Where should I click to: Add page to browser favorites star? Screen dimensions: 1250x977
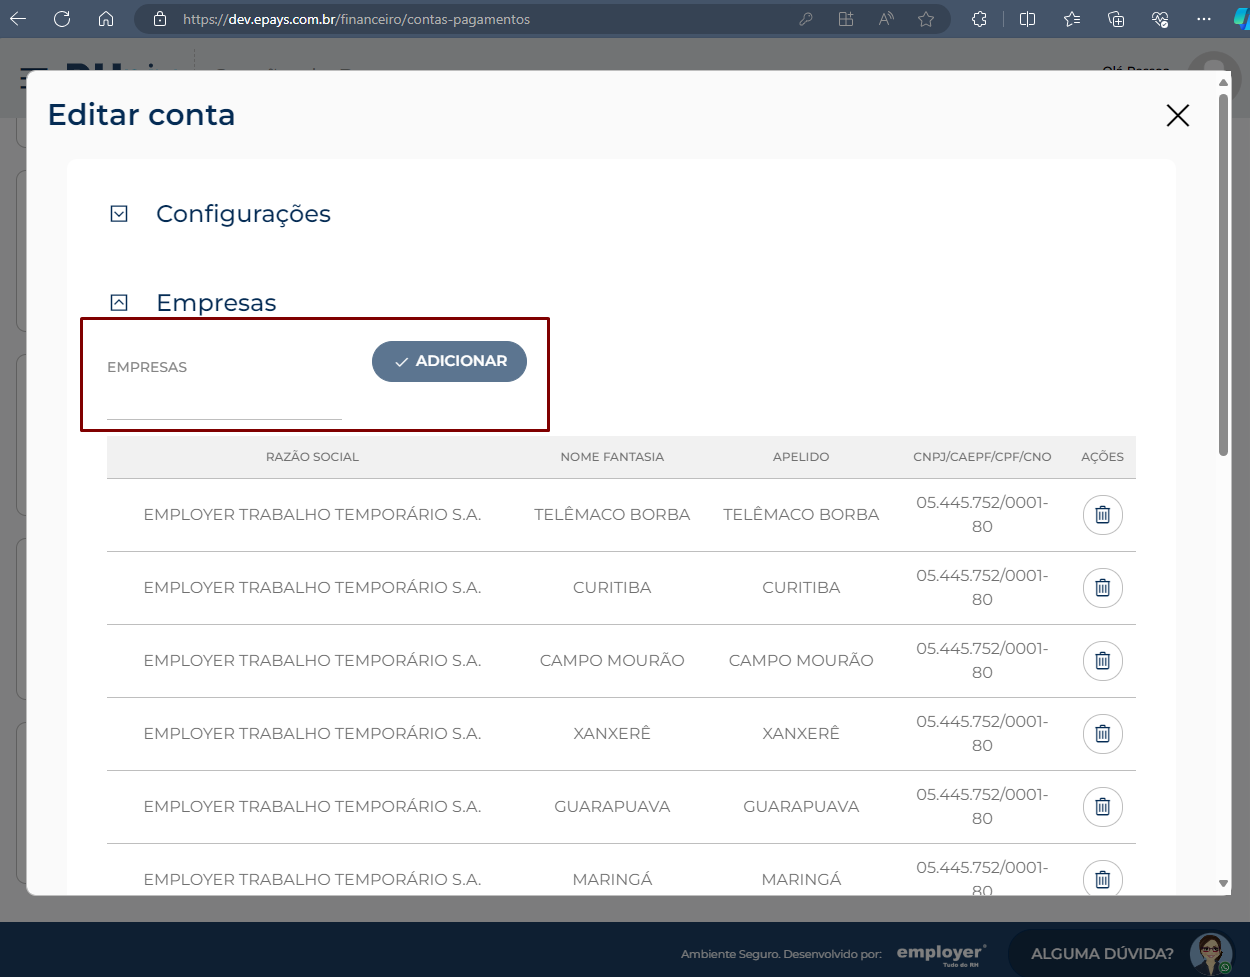tap(926, 19)
